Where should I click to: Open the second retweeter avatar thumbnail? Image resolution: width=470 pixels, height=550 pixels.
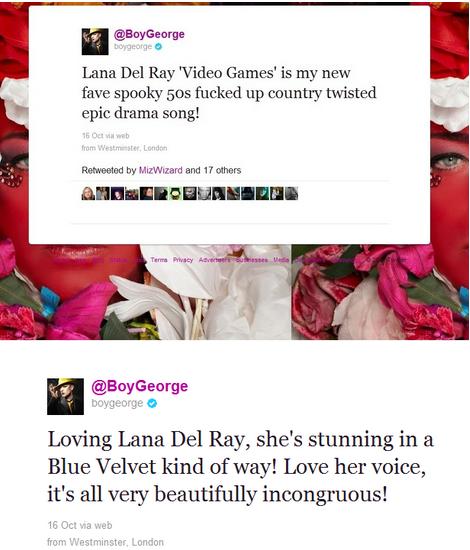coord(103,193)
